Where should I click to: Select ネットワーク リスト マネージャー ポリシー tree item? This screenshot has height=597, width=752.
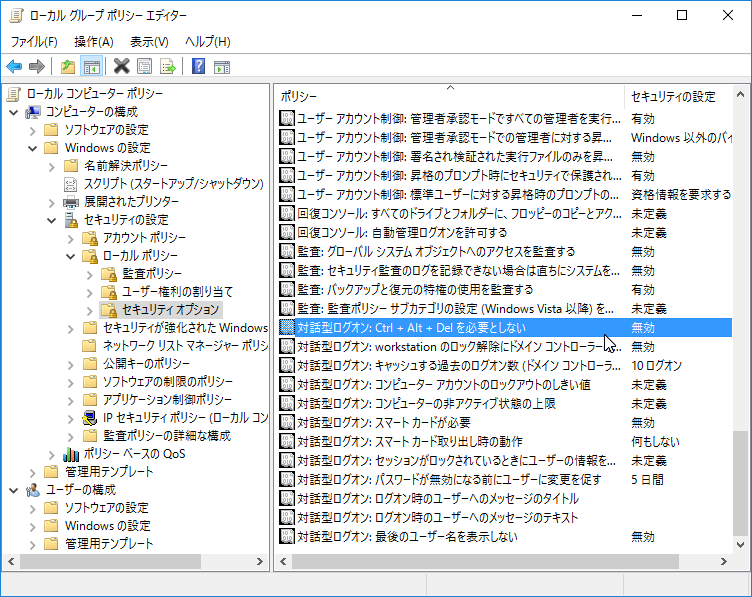click(x=185, y=346)
